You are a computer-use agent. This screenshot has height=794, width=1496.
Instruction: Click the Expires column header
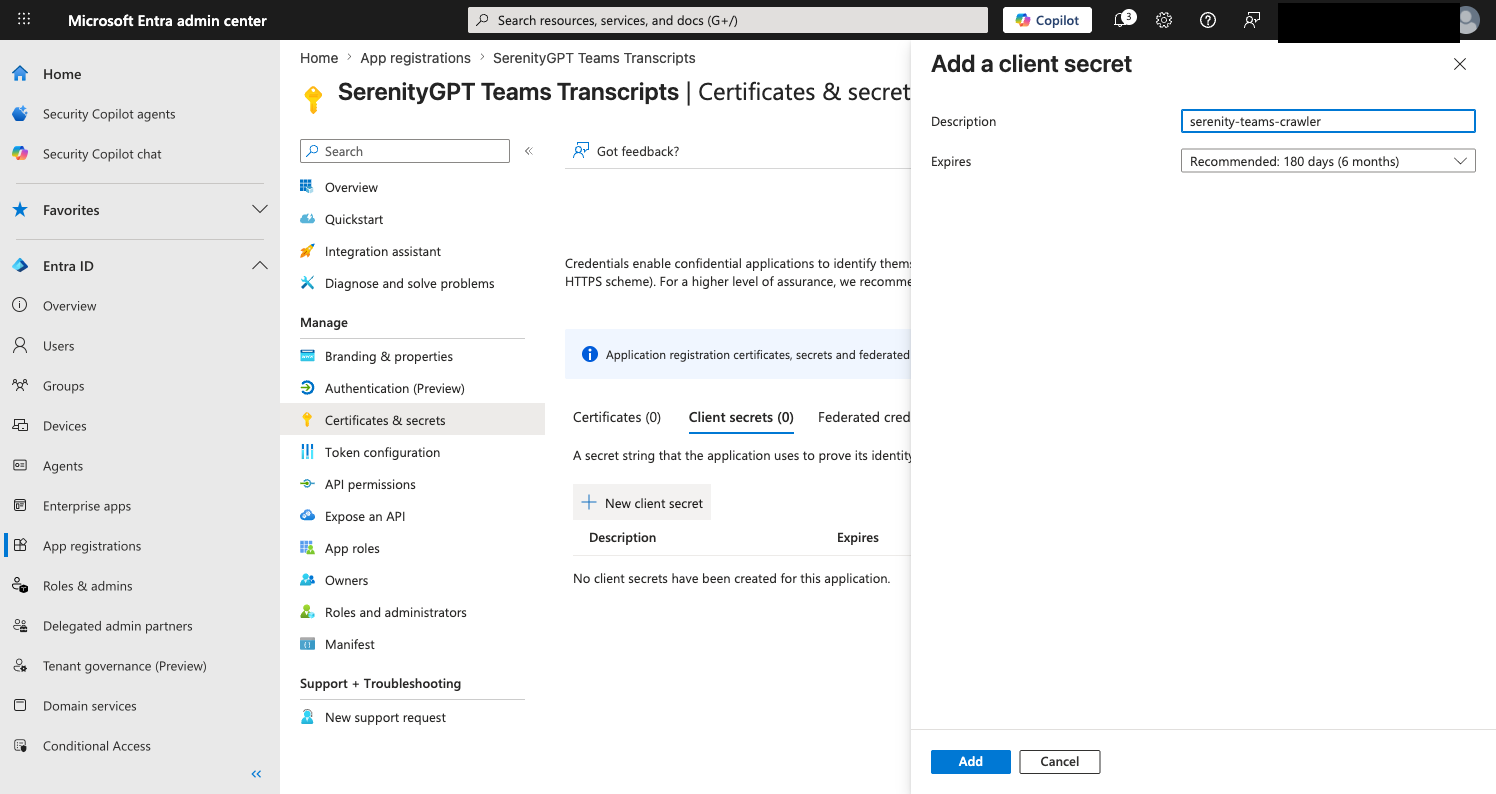pos(858,537)
